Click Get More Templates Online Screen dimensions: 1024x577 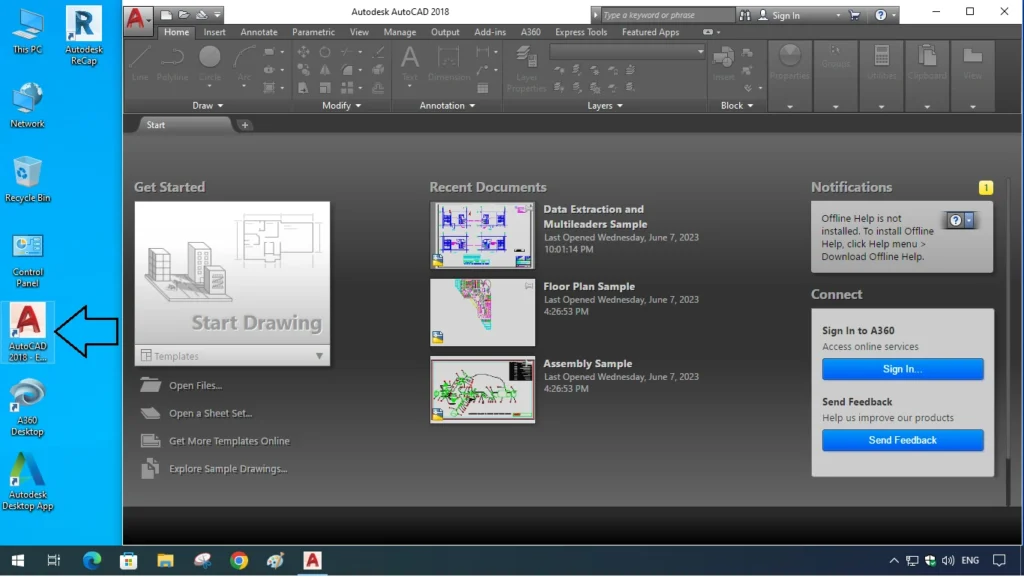229,441
